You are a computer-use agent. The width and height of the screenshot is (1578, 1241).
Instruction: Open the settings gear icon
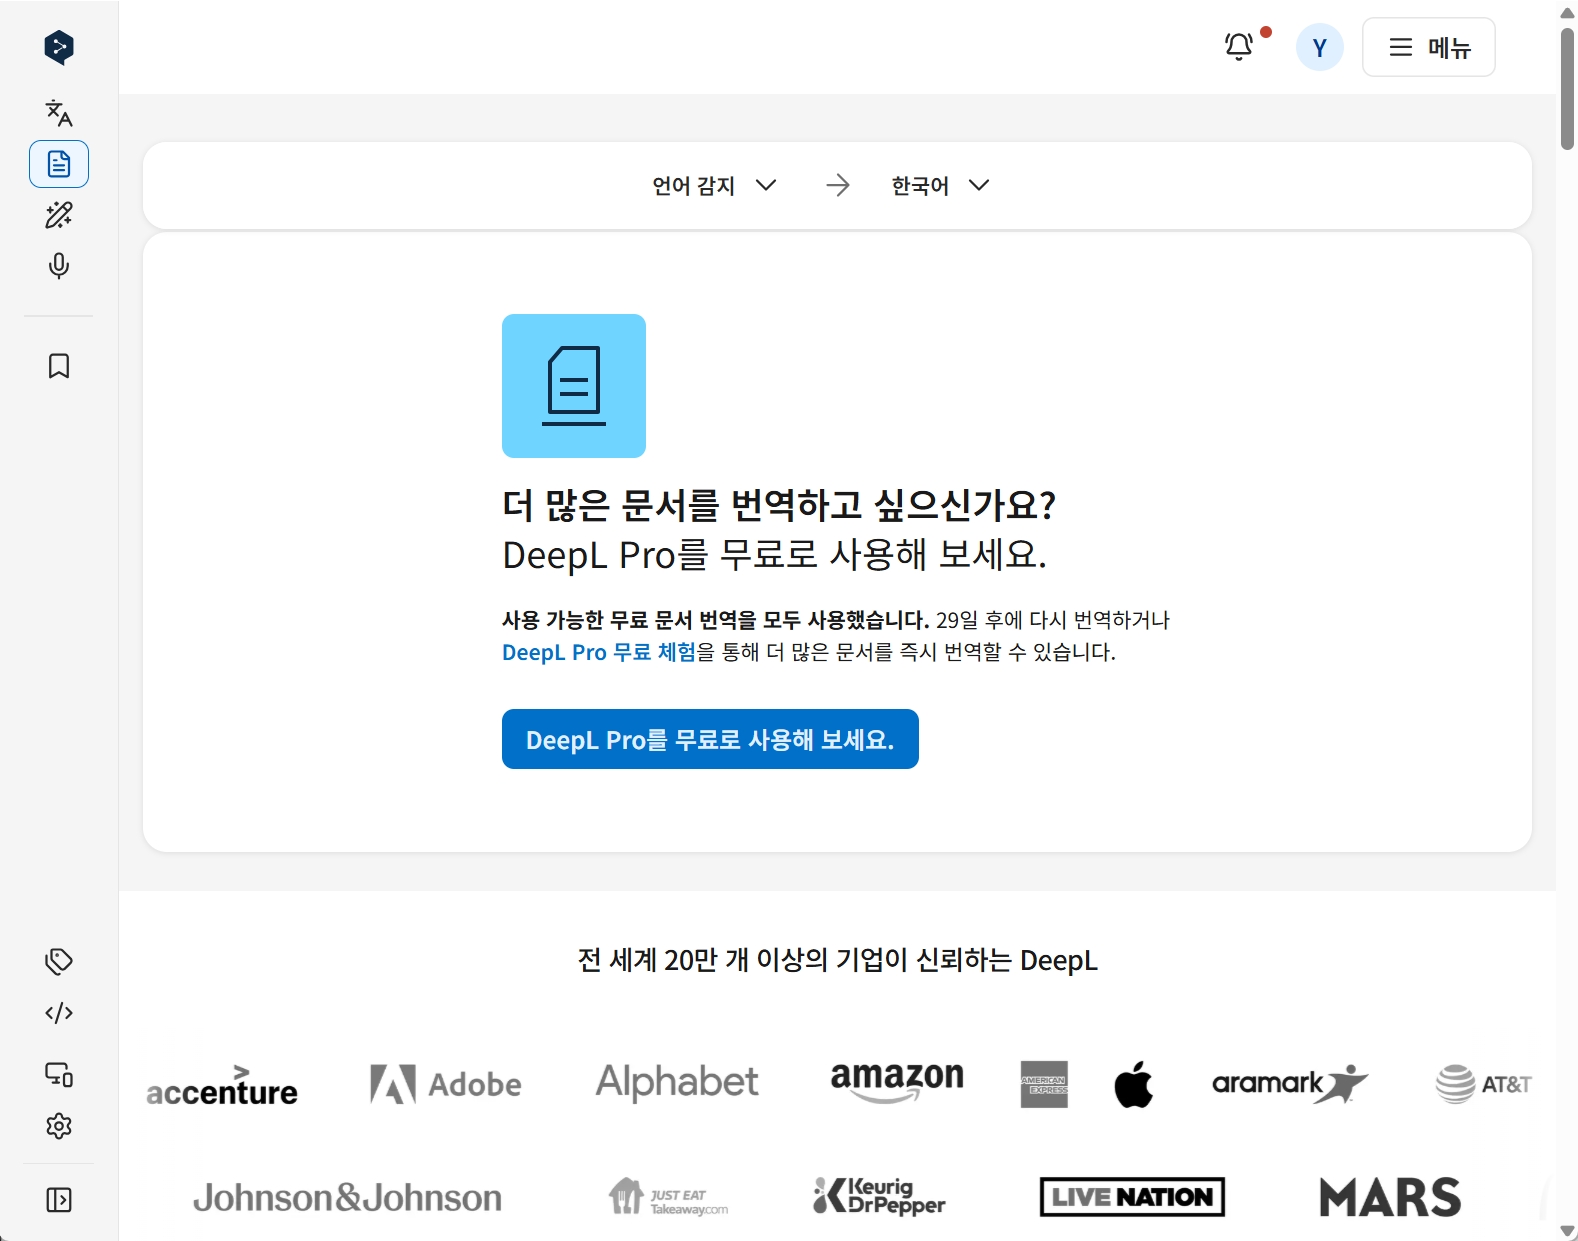point(59,1126)
